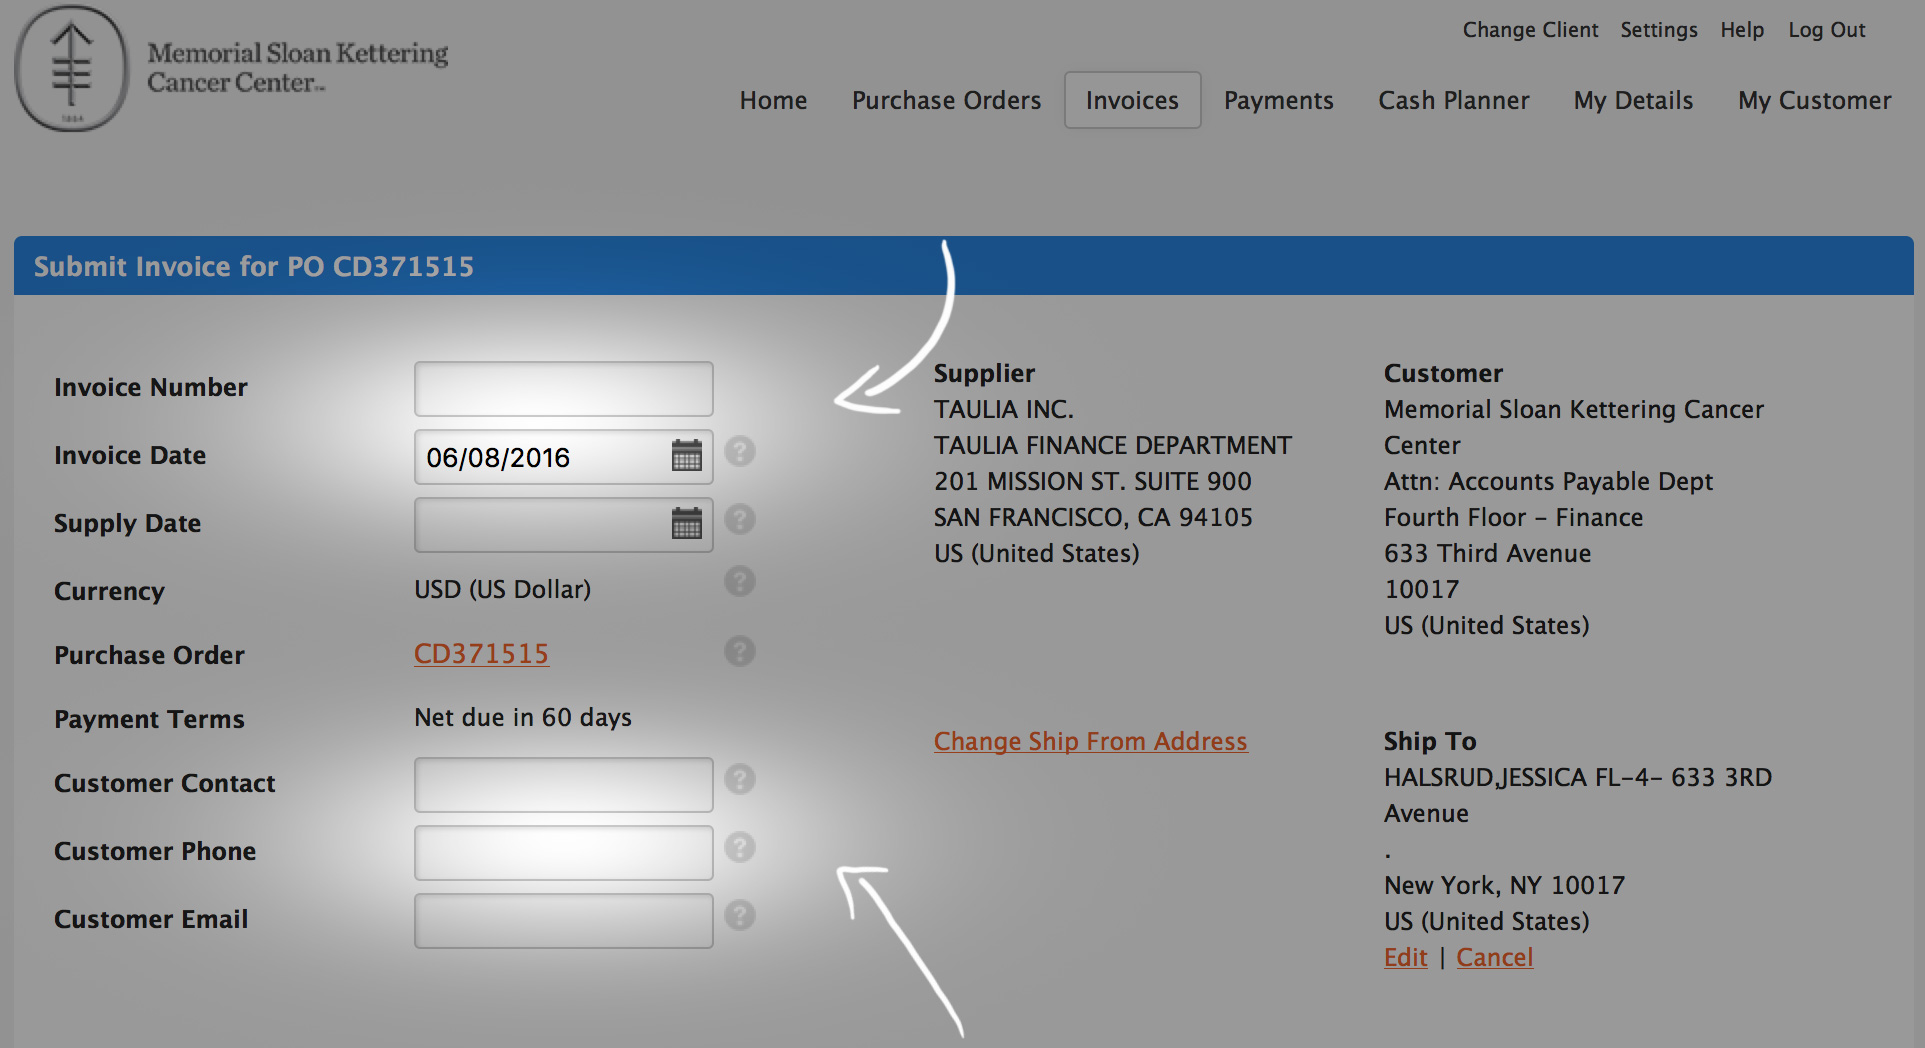The image size is (1925, 1048).
Task: Show help for the Purchase Order field
Action: tap(740, 651)
